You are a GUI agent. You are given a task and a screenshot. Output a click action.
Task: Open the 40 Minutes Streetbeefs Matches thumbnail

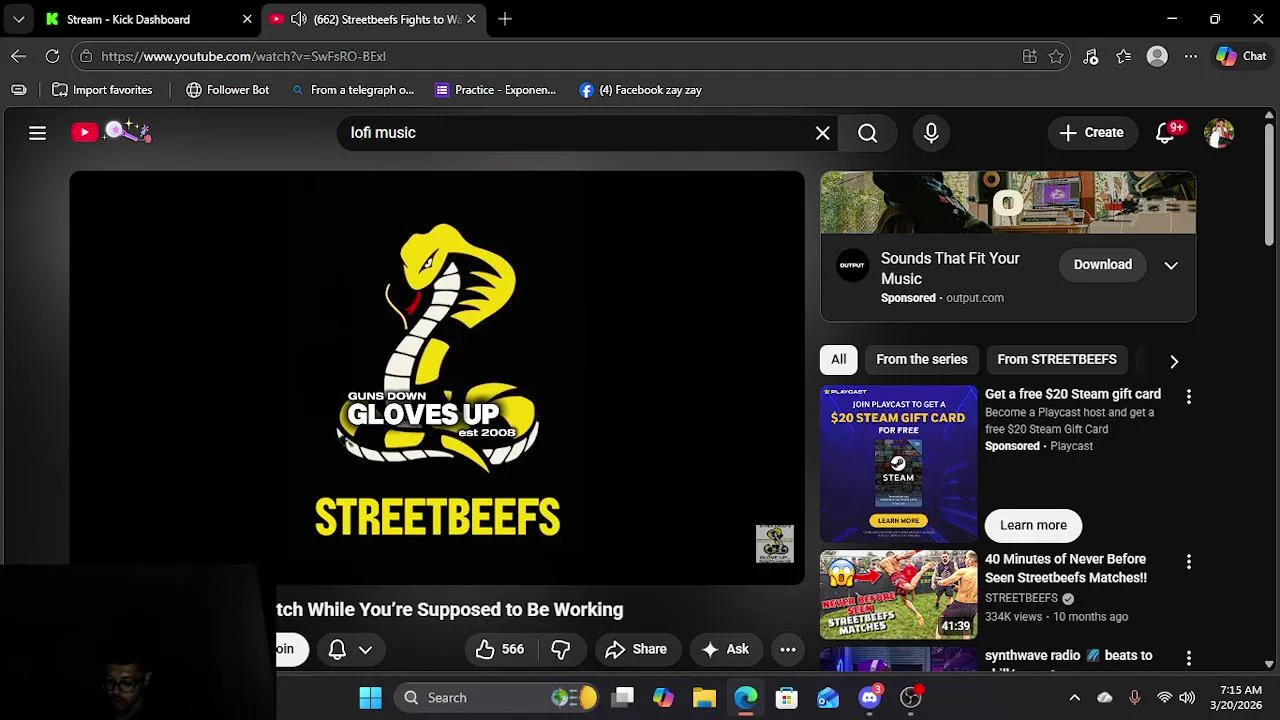[898, 595]
